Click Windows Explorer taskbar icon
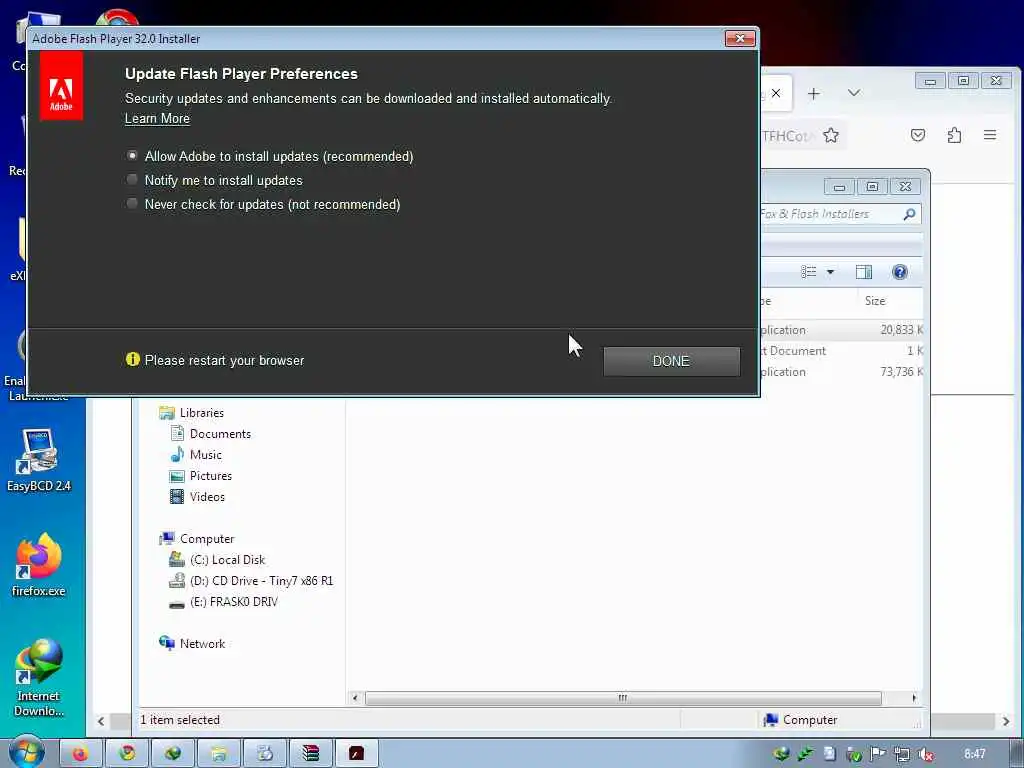The width and height of the screenshot is (1024, 768). [218, 753]
